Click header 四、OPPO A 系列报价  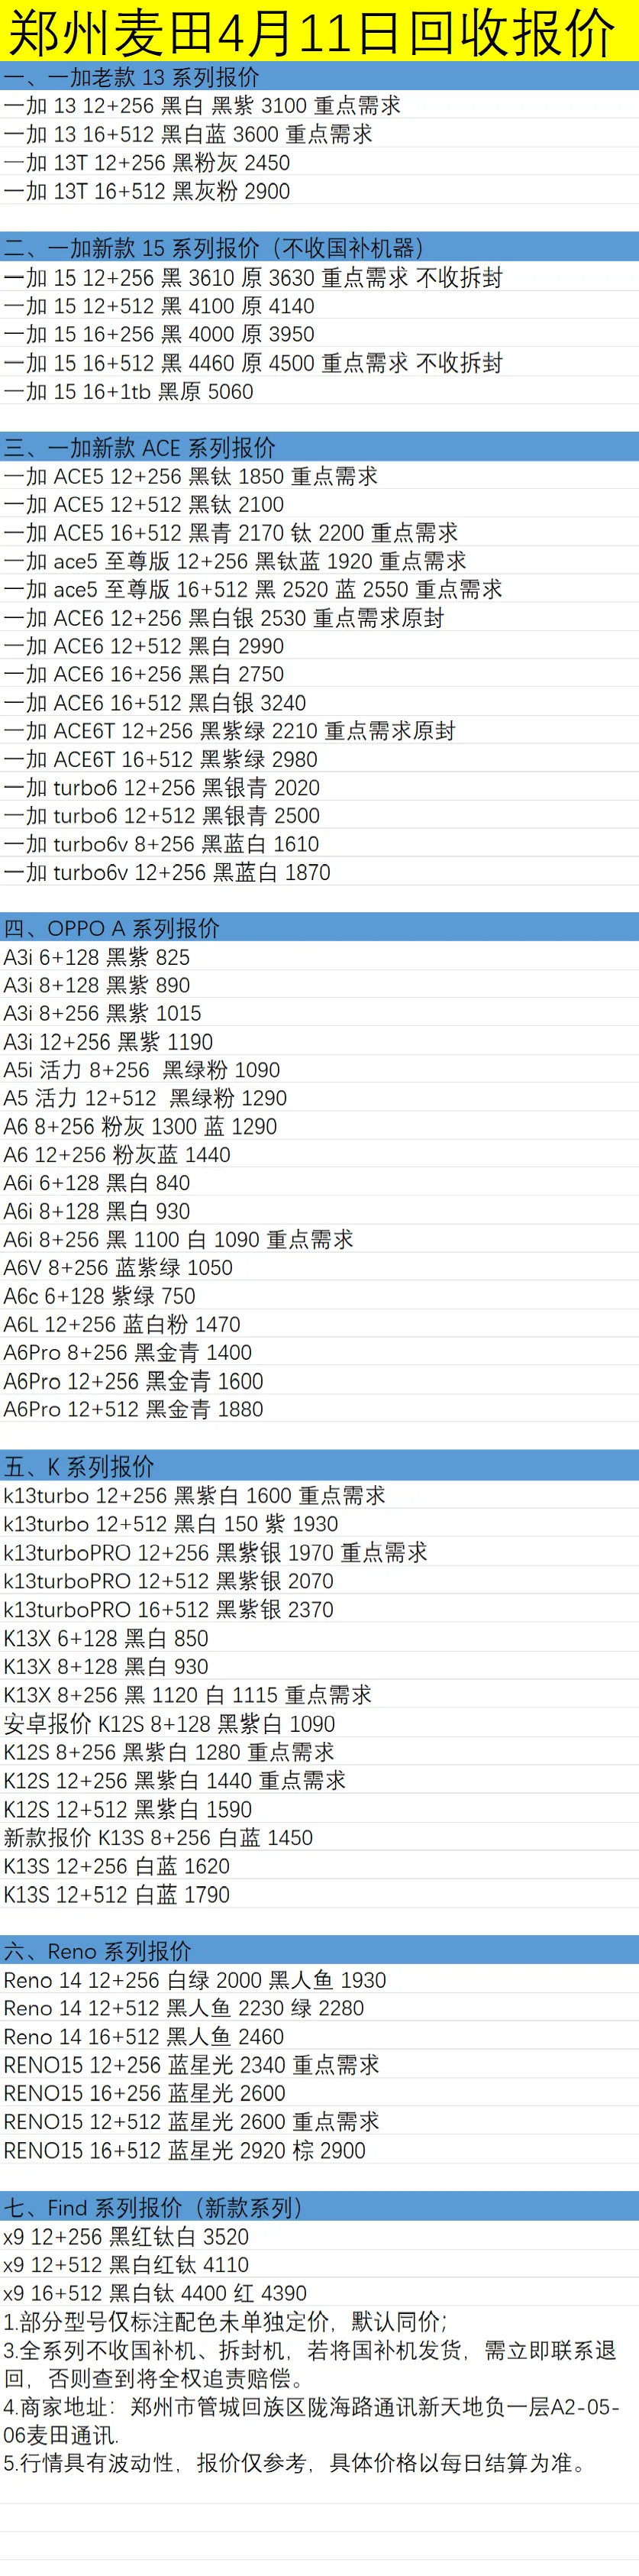click(x=319, y=928)
